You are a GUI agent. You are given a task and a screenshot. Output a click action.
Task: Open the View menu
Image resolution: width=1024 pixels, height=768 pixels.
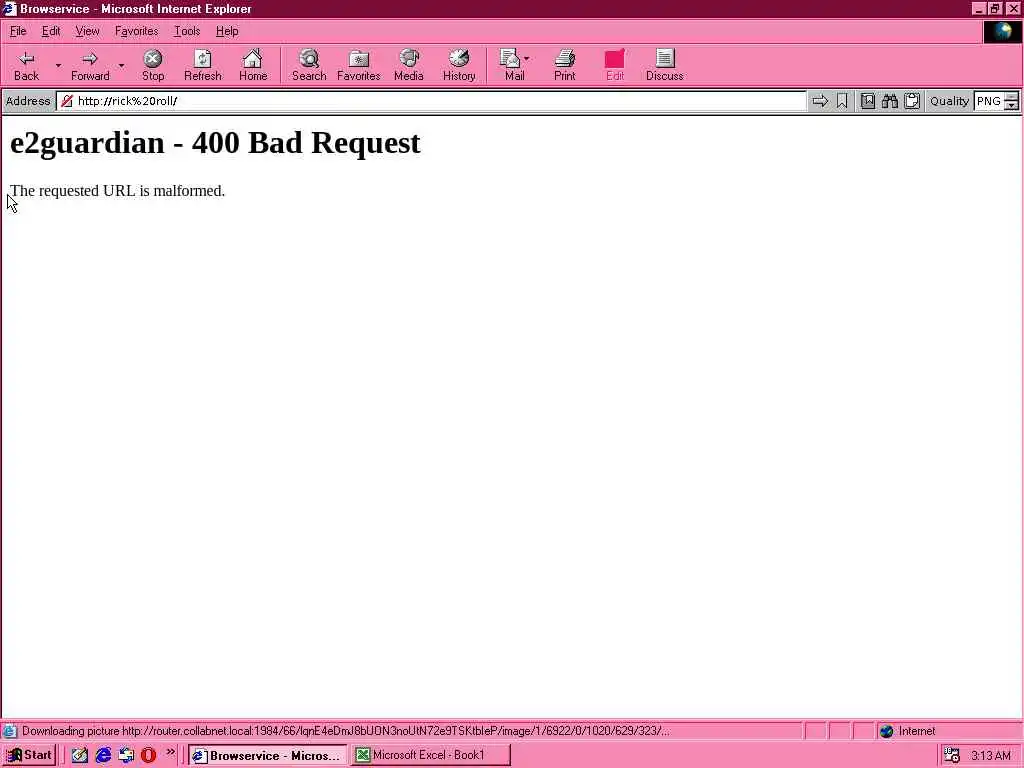(88, 31)
